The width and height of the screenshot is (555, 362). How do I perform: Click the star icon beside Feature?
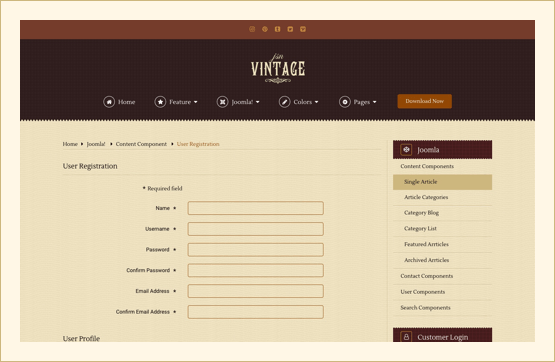point(160,102)
